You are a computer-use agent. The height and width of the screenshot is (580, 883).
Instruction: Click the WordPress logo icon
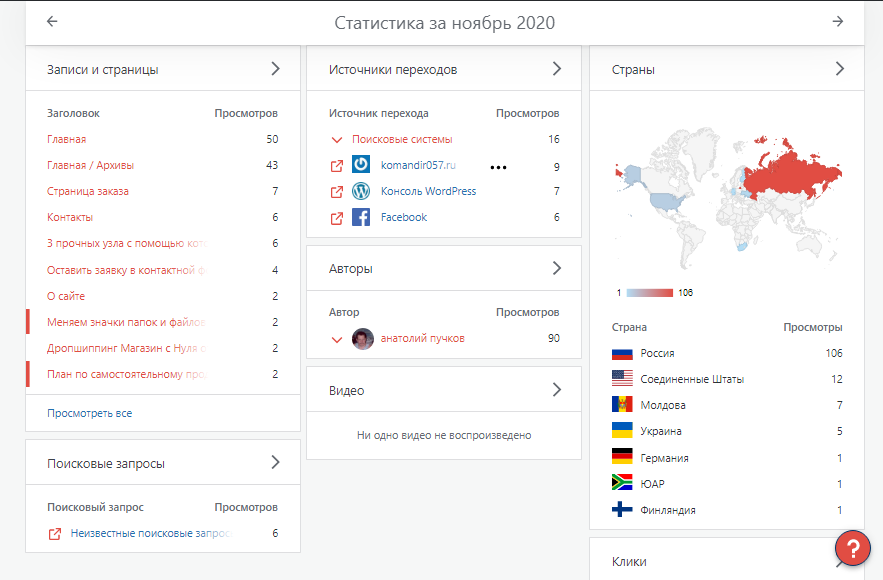[361, 191]
